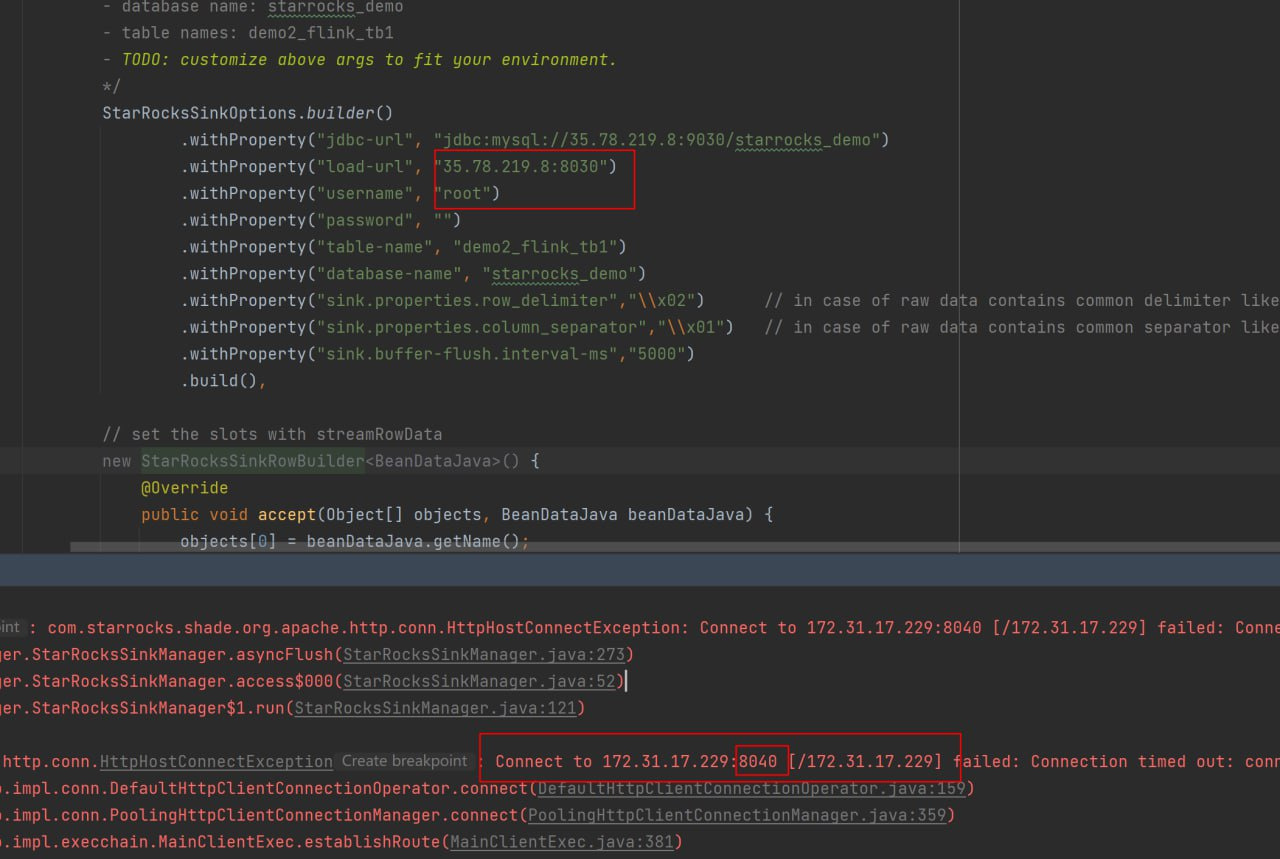Click the Create breakpoint button
This screenshot has width=1280, height=859.
tap(404, 761)
